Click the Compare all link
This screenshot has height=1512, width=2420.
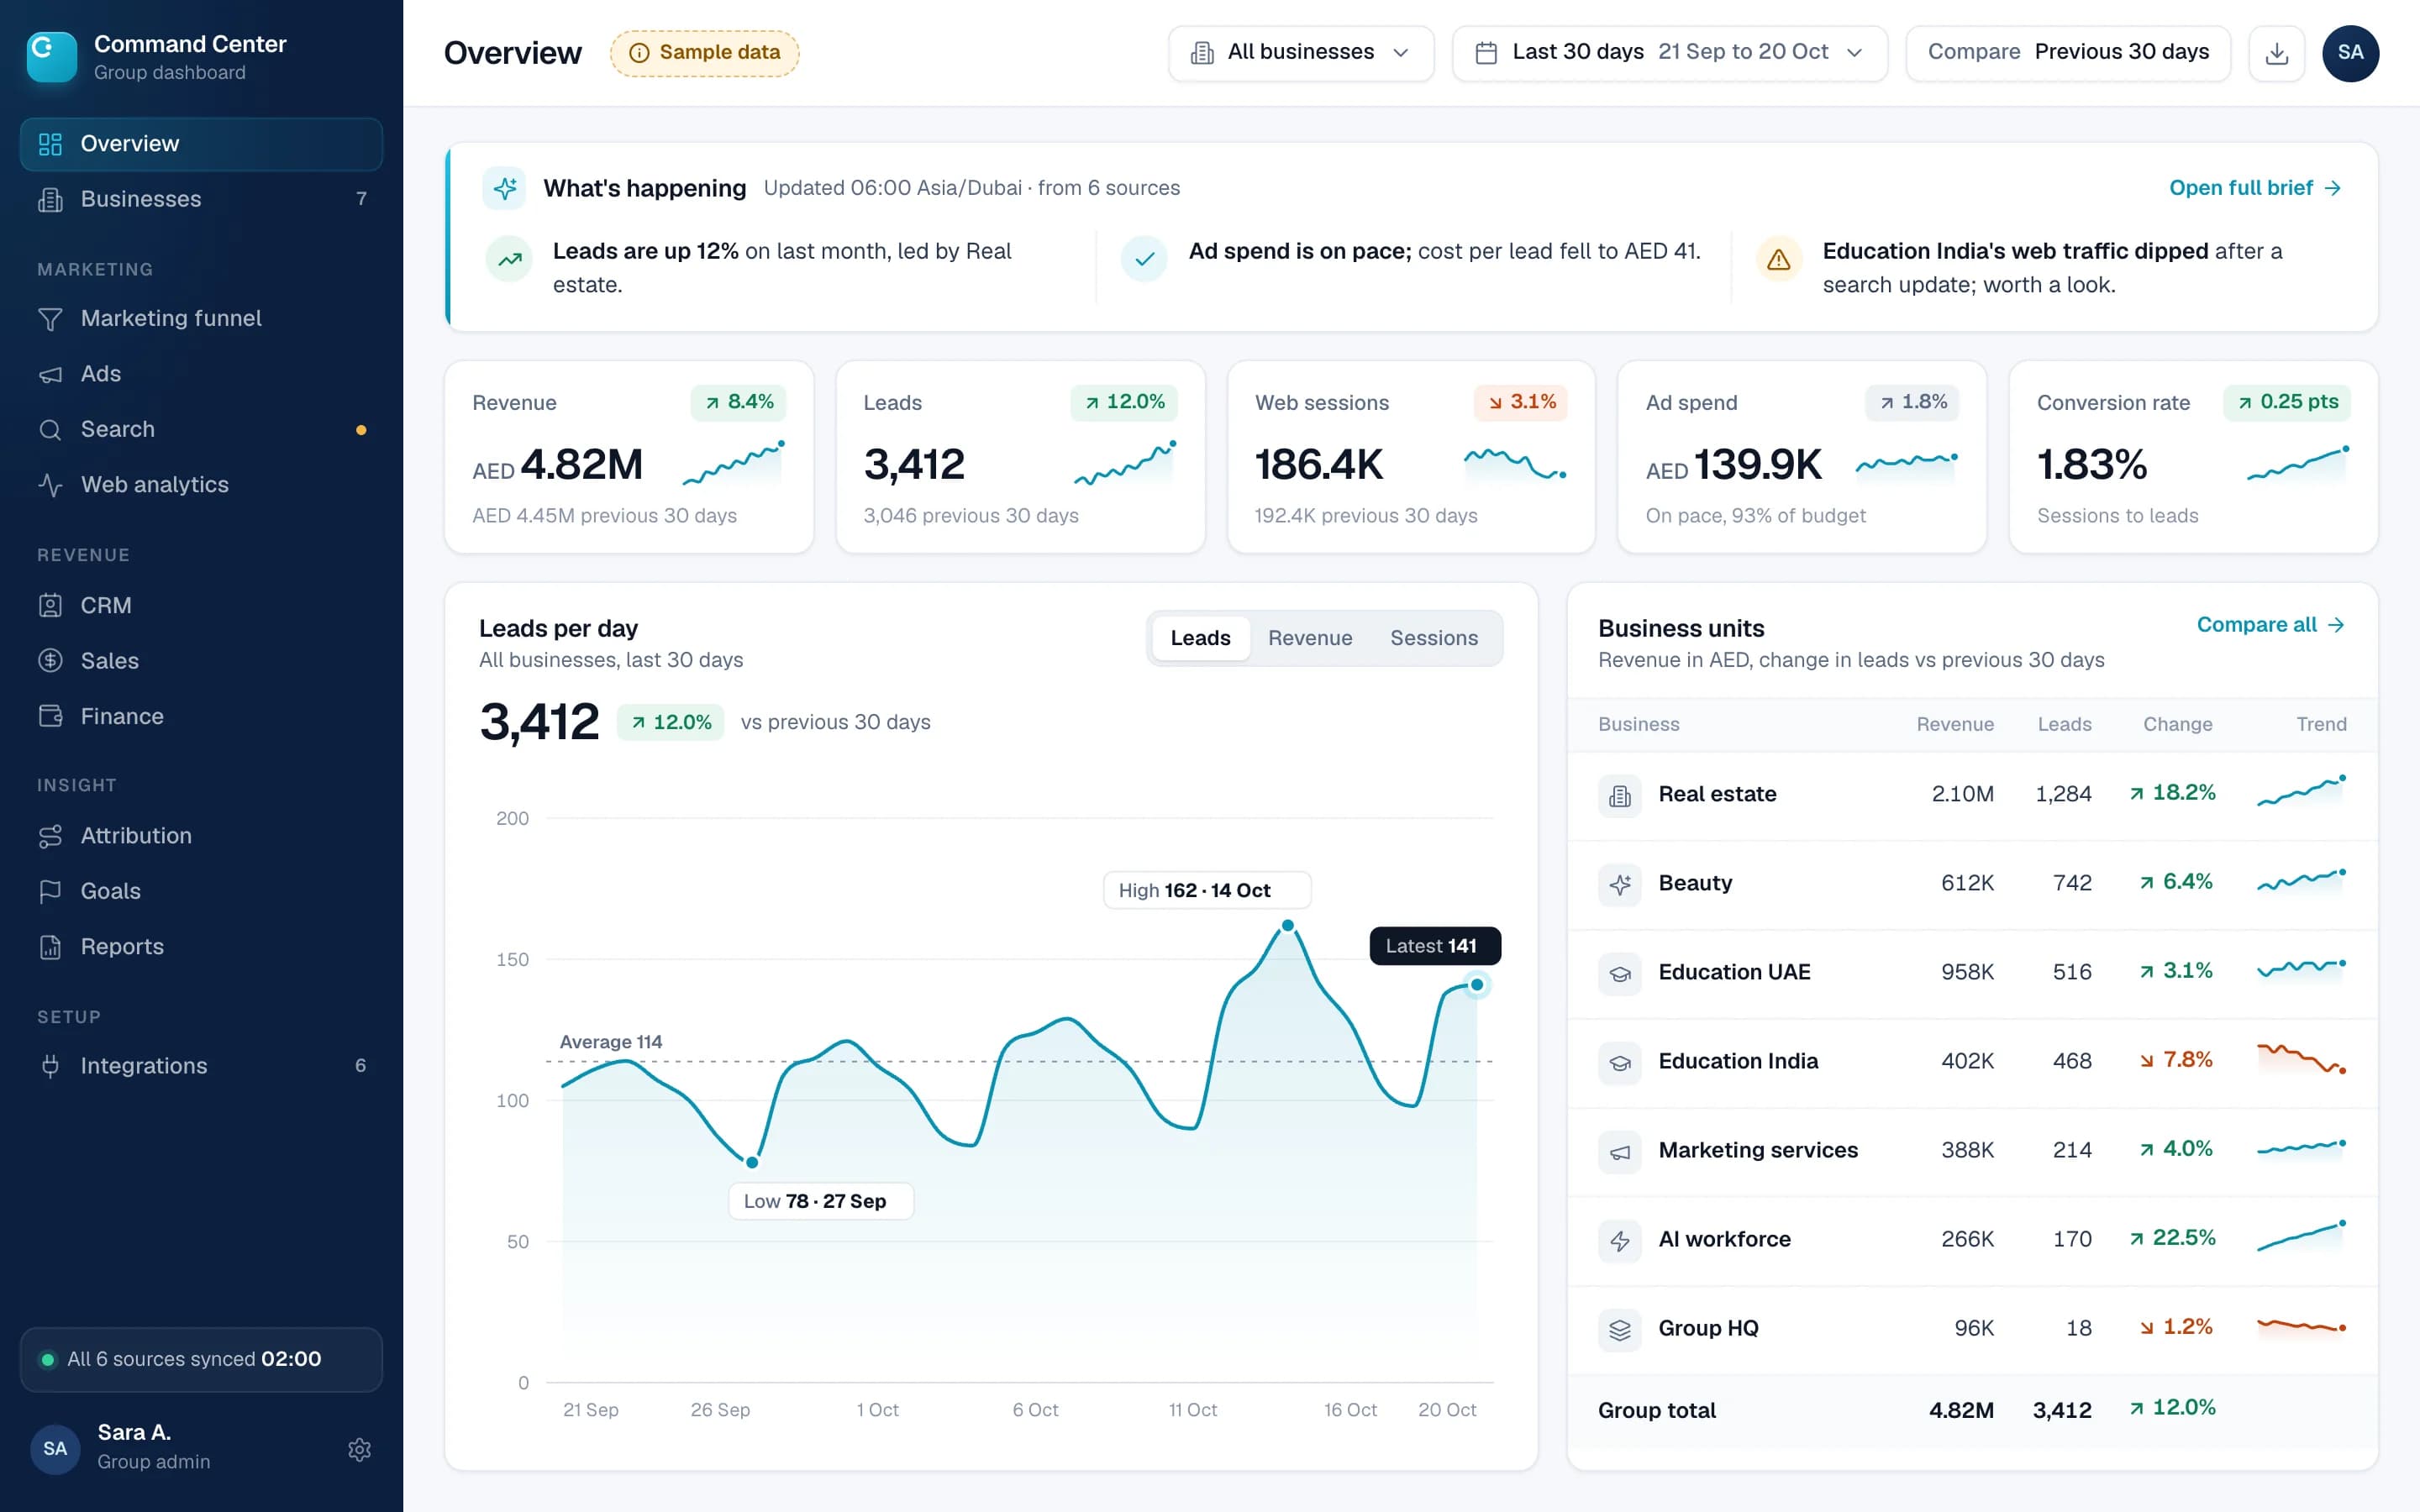point(2270,625)
